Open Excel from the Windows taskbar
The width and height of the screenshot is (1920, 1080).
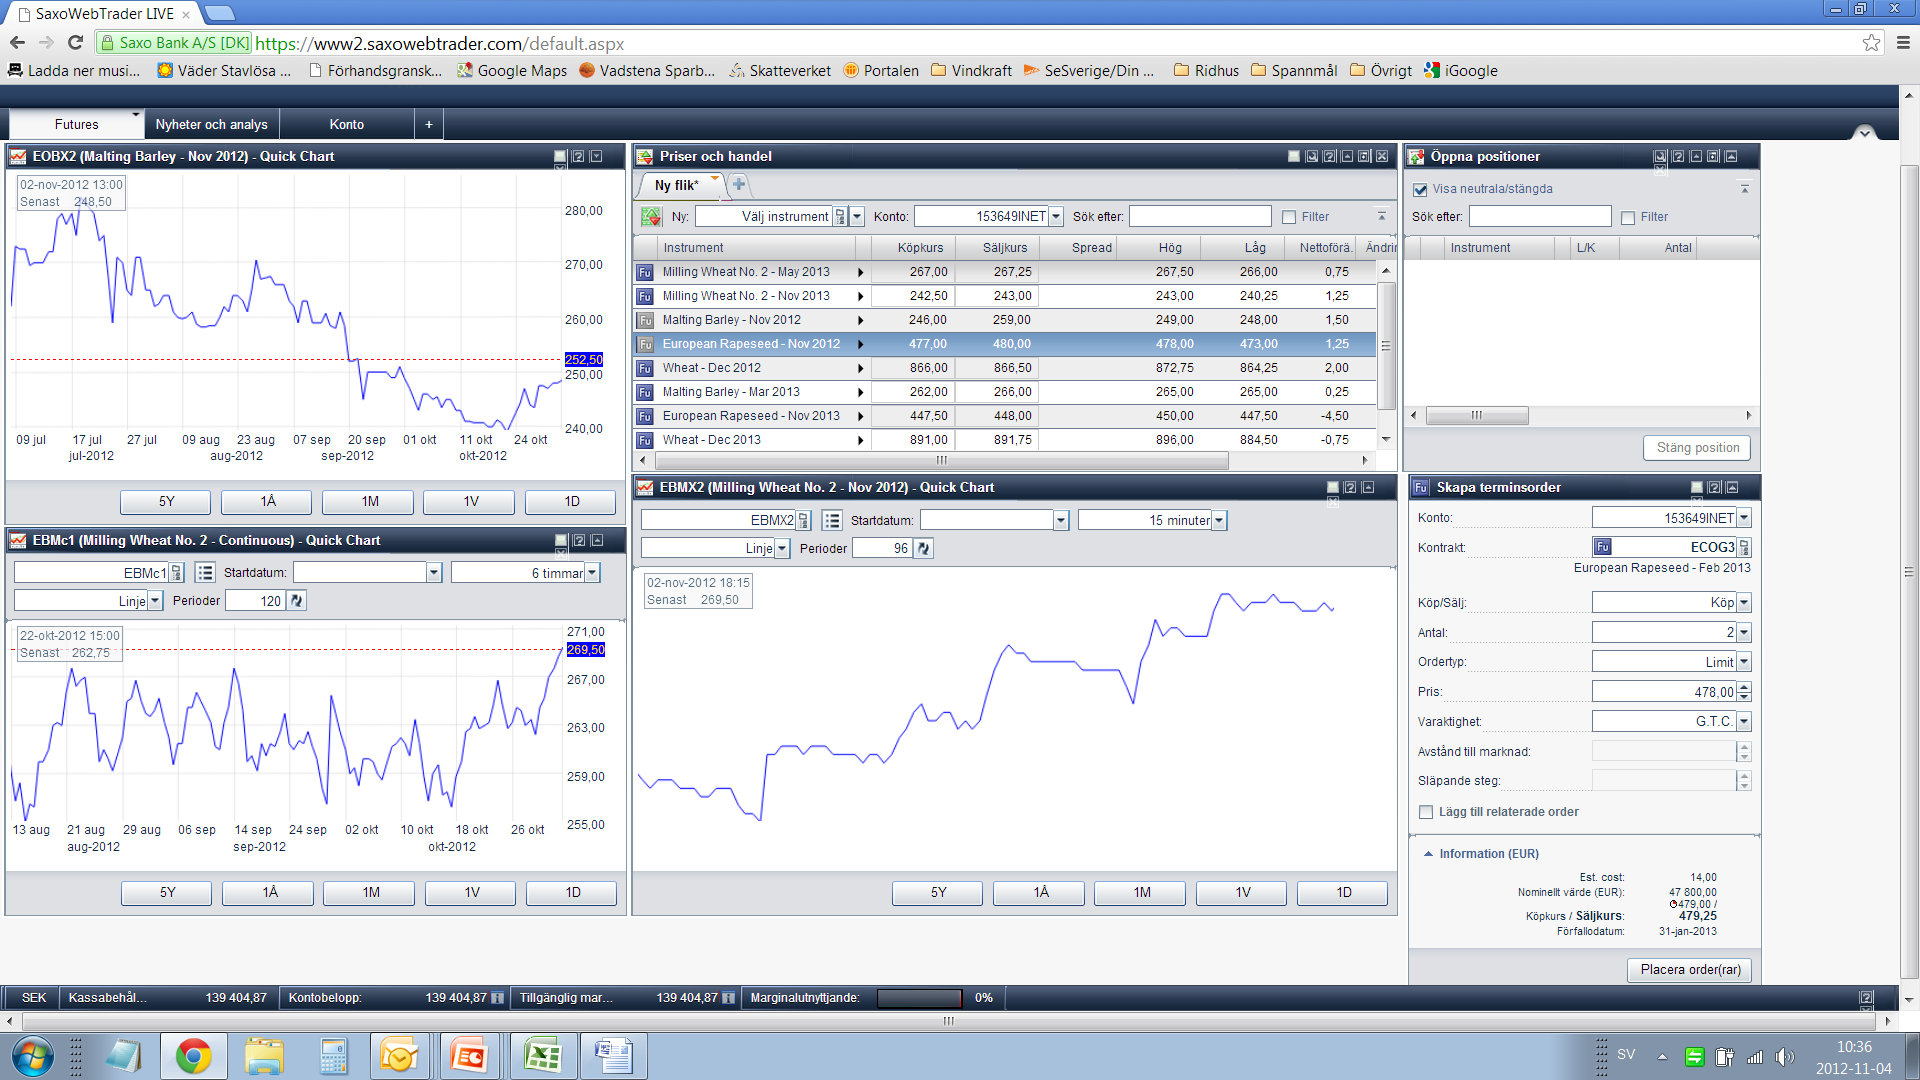coord(542,1056)
